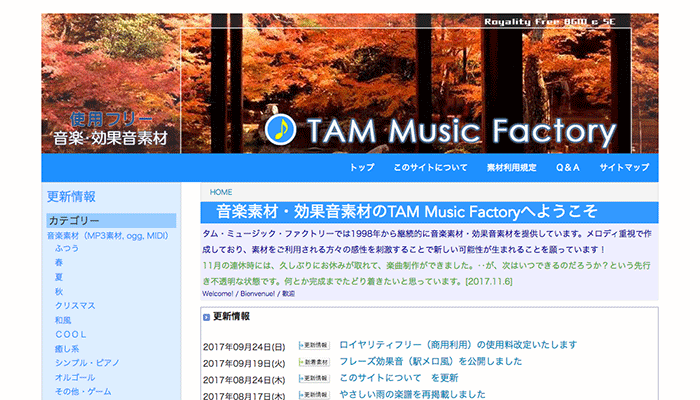Image resolution: width=700 pixels, height=400 pixels.
Task: Open ロイヤリティフリー使用料改定 news link
Action: pos(458,345)
